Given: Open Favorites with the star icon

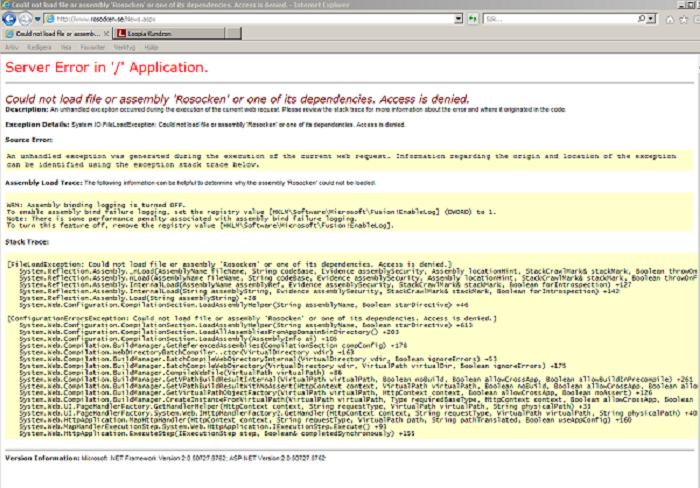Looking at the screenshot, I should point(683,20).
